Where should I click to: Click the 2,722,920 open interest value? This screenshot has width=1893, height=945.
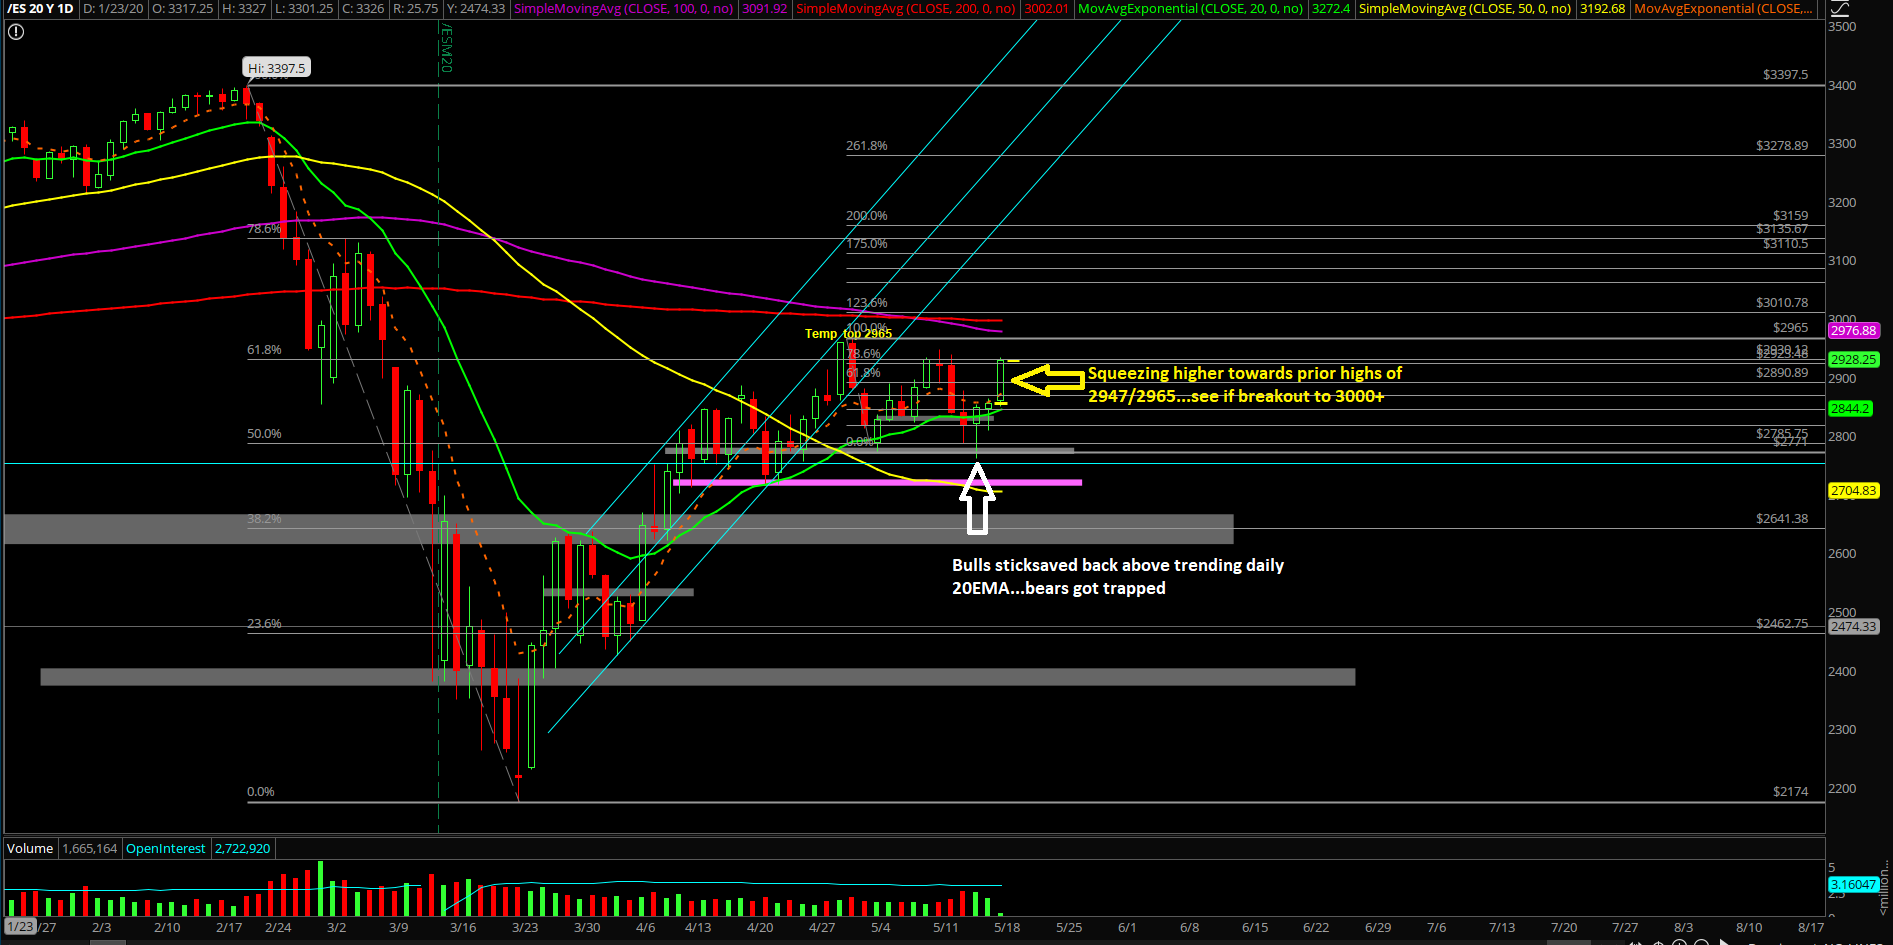point(243,848)
